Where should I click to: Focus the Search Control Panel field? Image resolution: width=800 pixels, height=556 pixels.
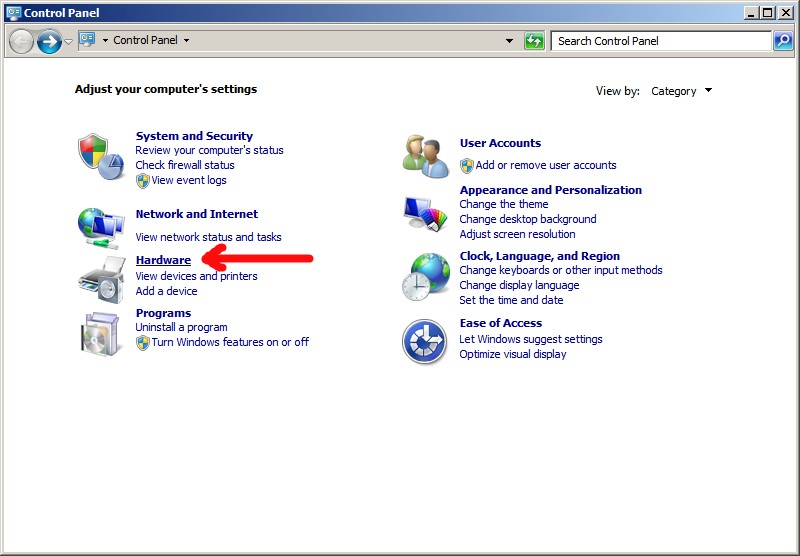pyautogui.click(x=661, y=41)
